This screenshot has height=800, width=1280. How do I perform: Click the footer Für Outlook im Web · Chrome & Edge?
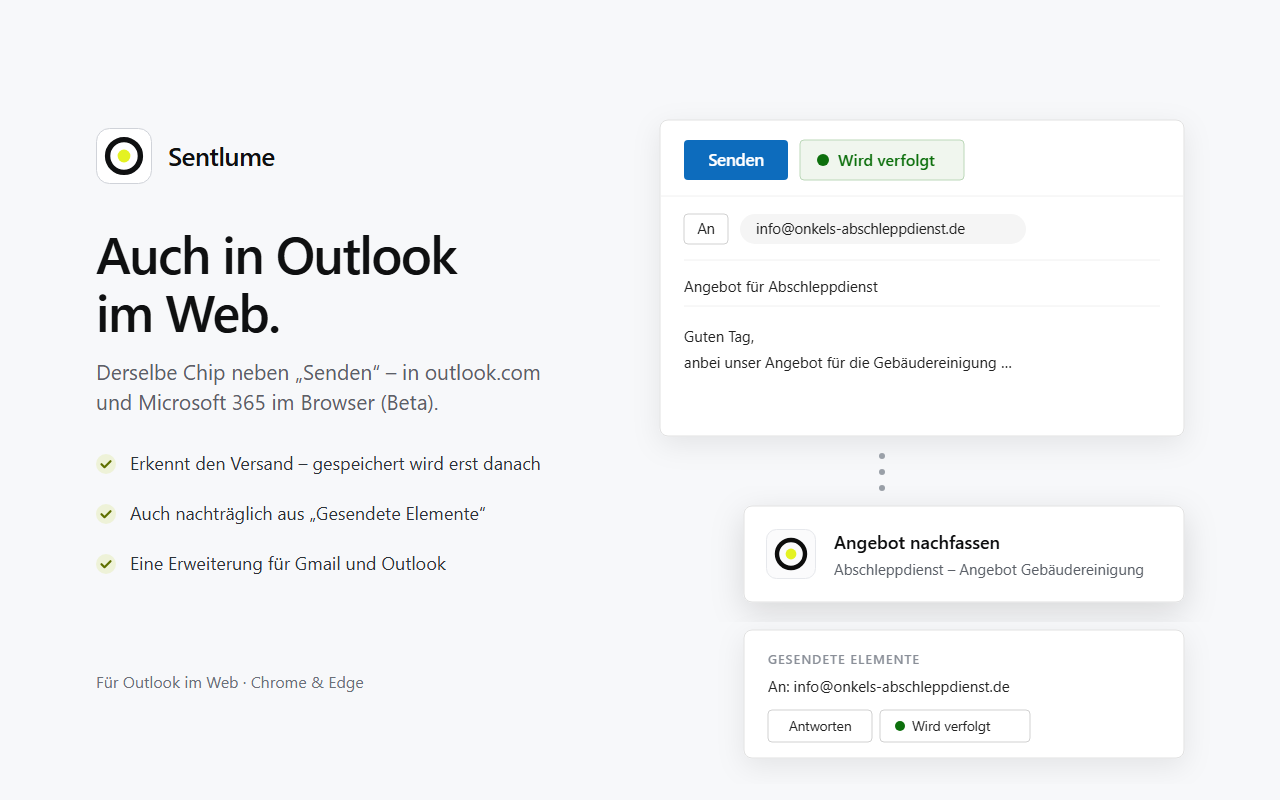[x=230, y=683]
